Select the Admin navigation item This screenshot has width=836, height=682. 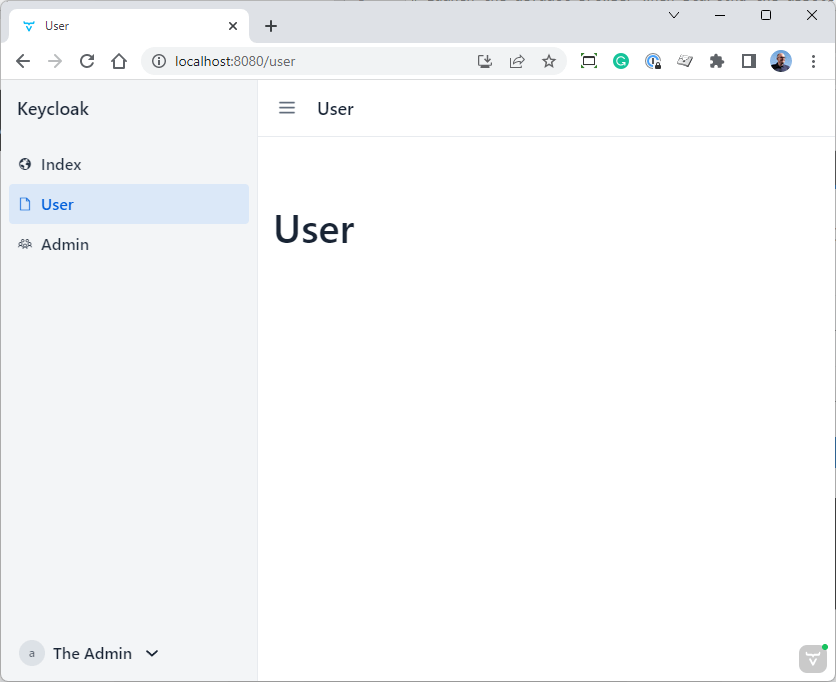coord(128,244)
